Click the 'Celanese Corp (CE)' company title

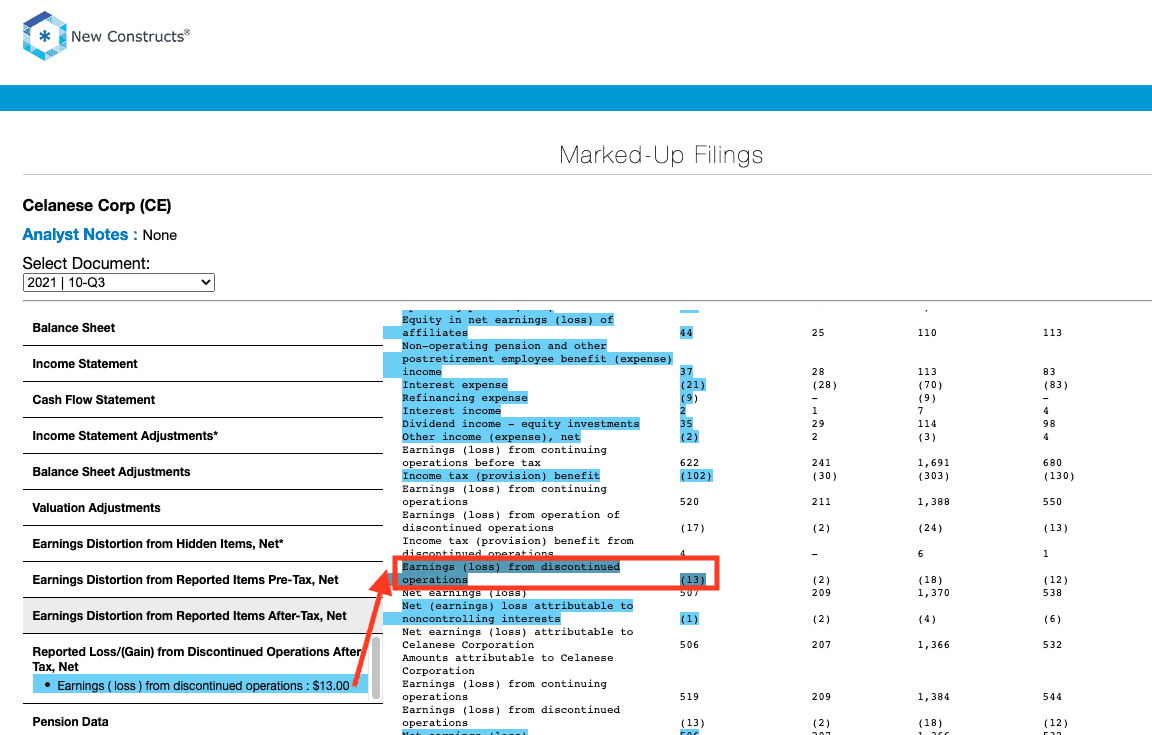[97, 206]
